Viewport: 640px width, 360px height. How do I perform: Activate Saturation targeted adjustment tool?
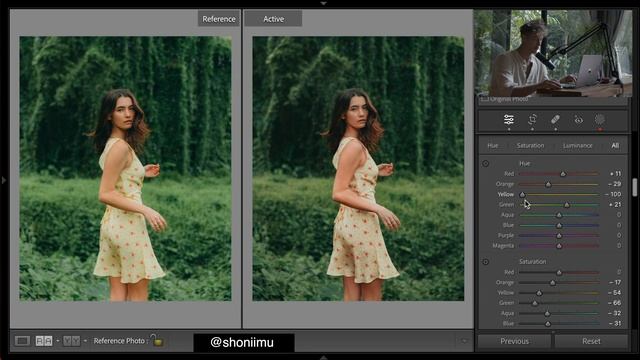485,262
